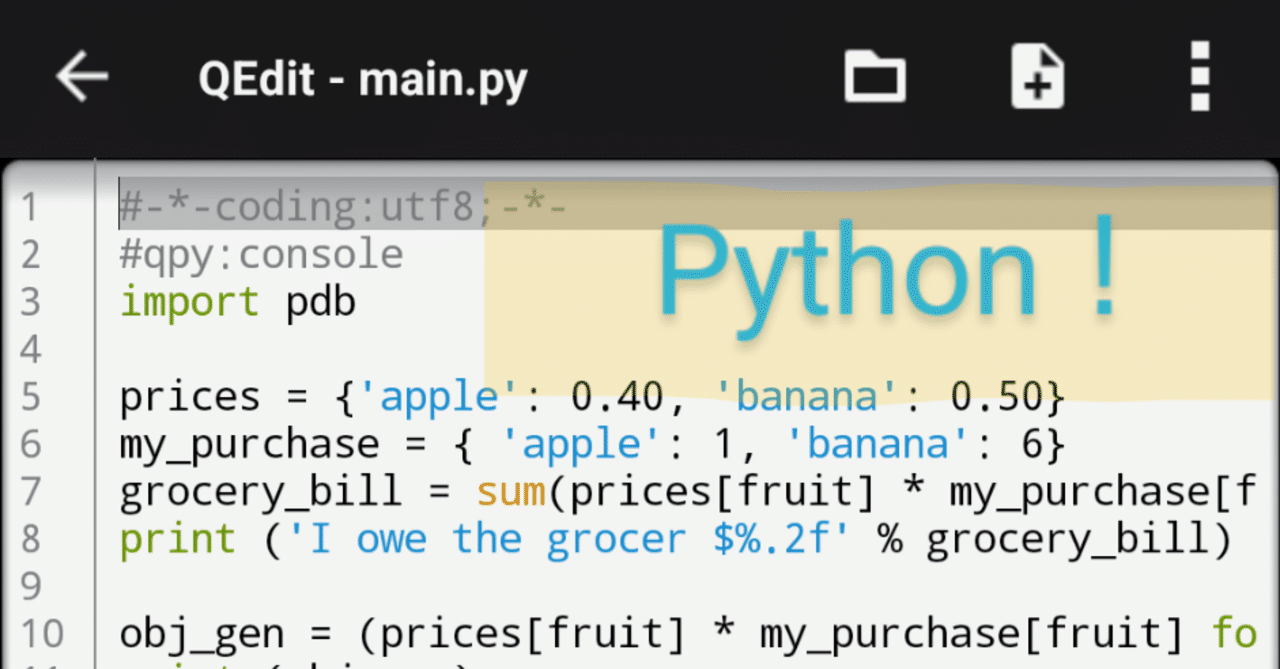Tap the #qpy:console comment line

(260, 254)
